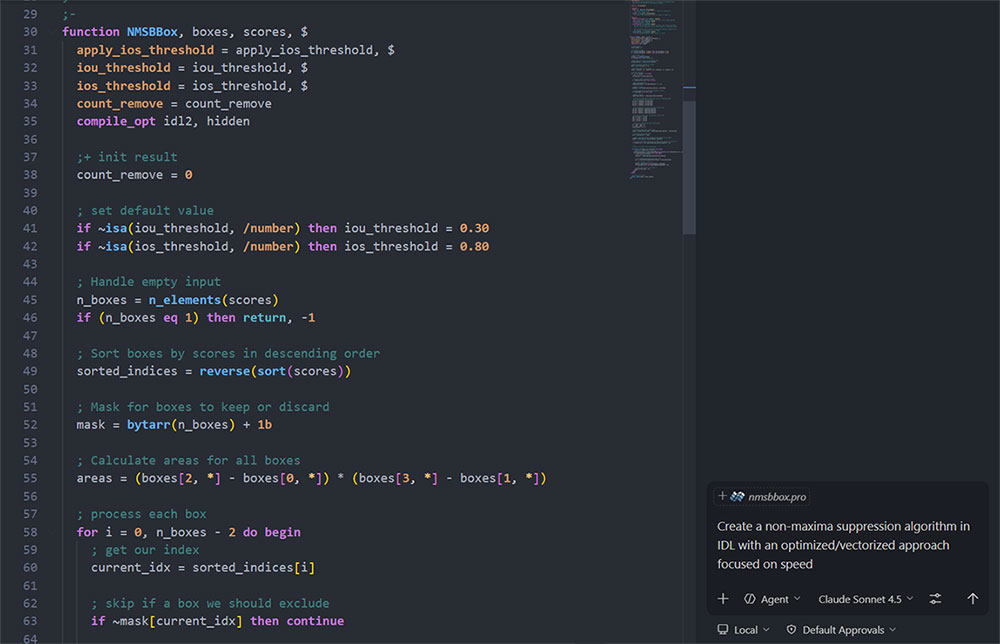Click the Agent mode icon
The image size is (1000, 644).
click(750, 599)
